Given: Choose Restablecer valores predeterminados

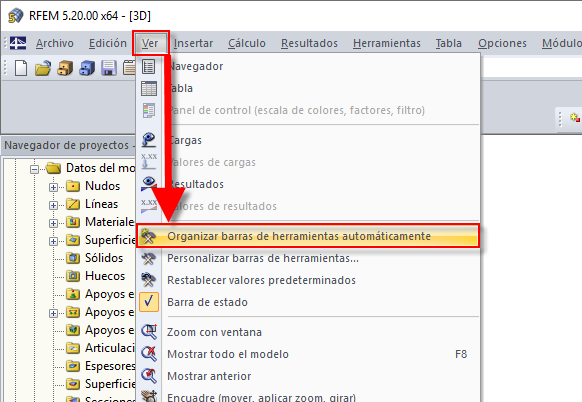Looking at the screenshot, I should (308, 280).
